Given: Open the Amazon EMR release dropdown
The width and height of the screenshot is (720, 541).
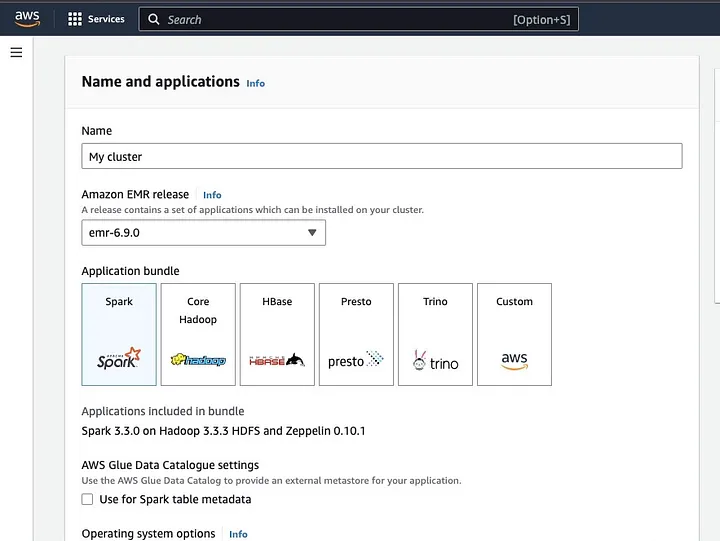Looking at the screenshot, I should pos(203,233).
